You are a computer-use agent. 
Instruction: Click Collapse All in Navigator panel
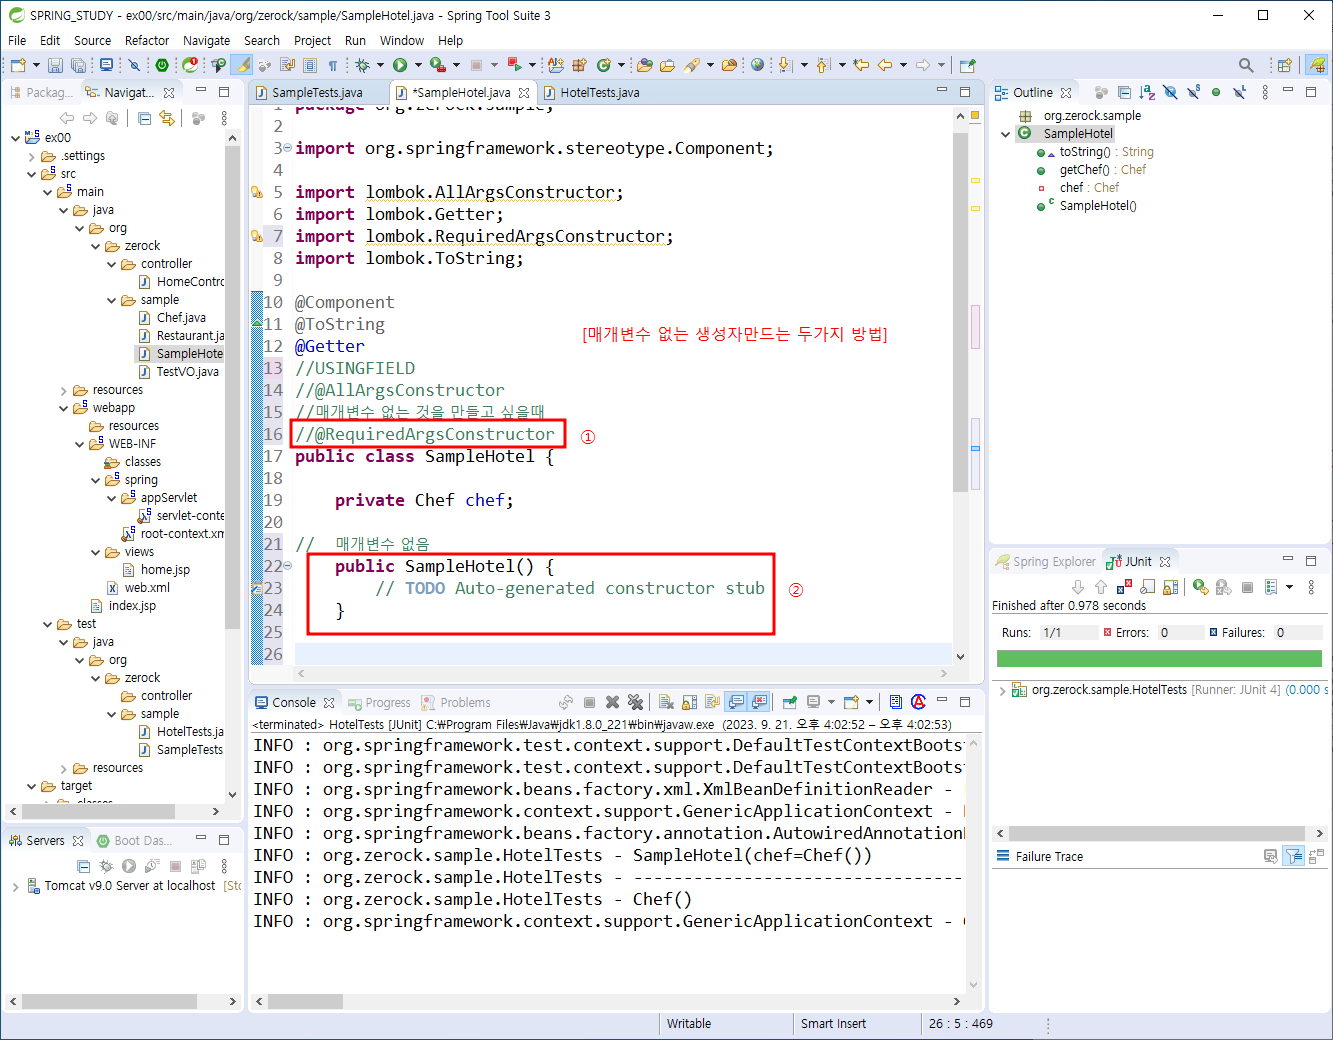145,118
